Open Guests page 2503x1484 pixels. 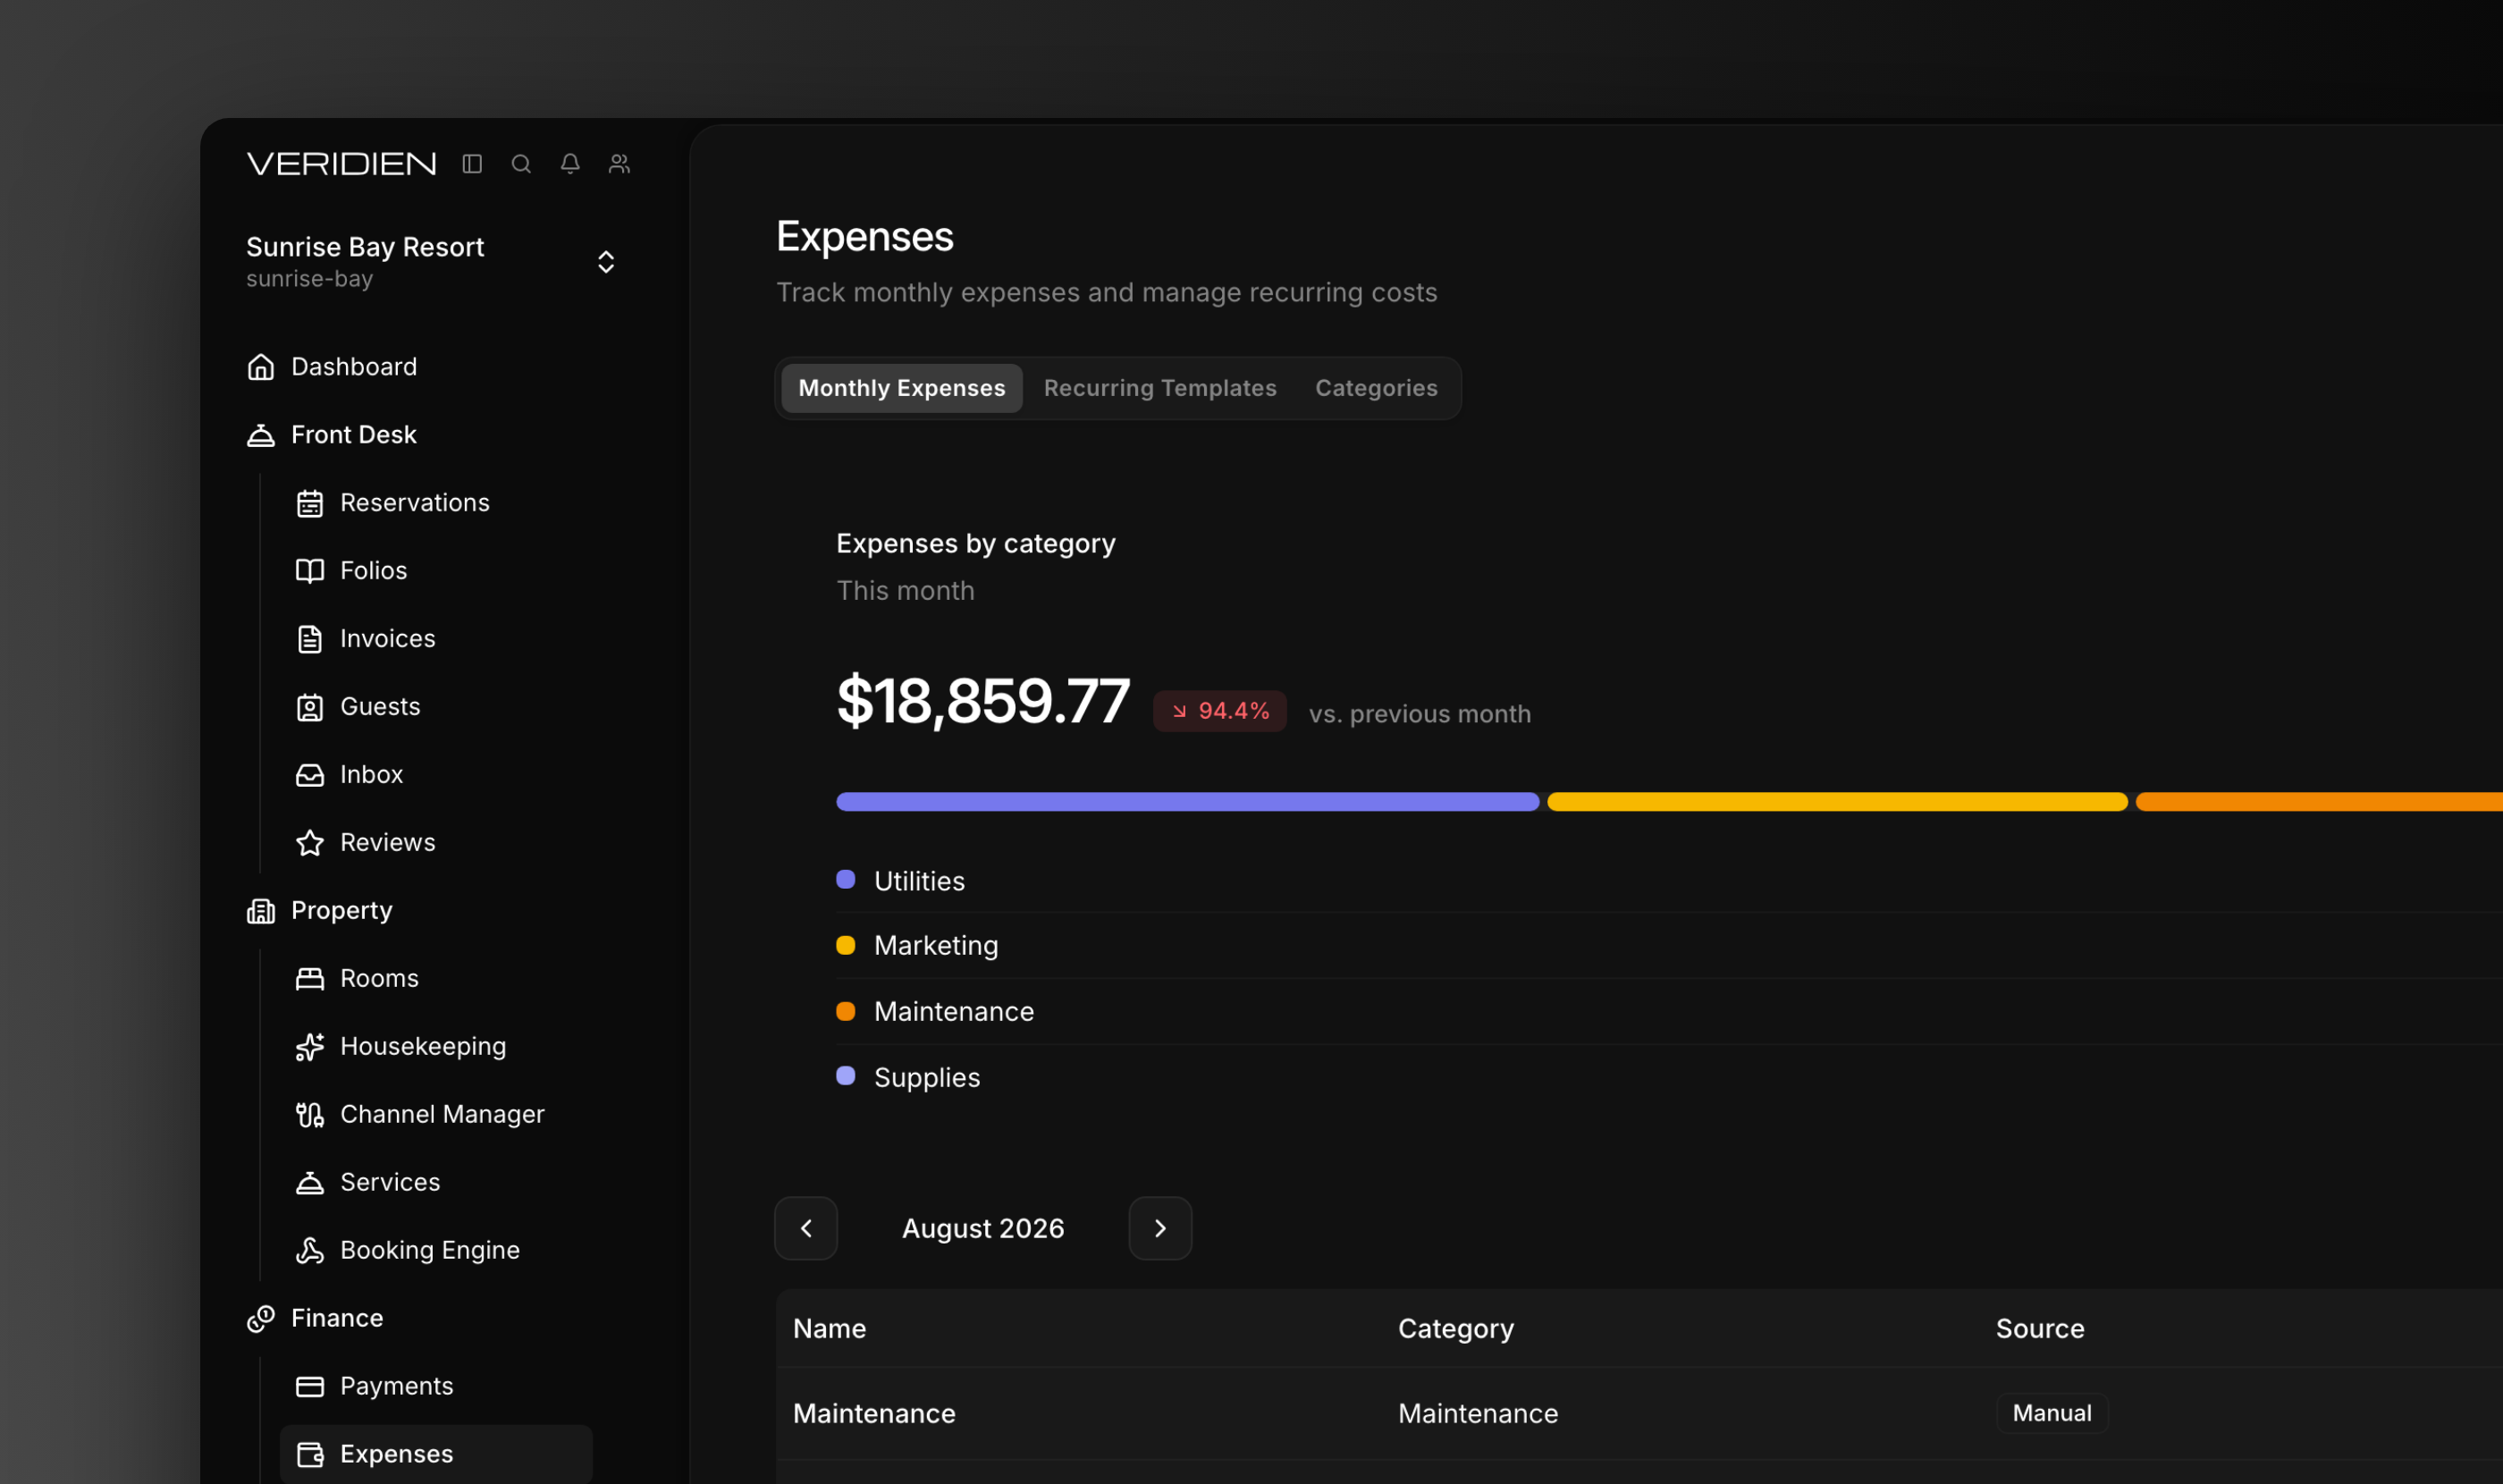380,707
